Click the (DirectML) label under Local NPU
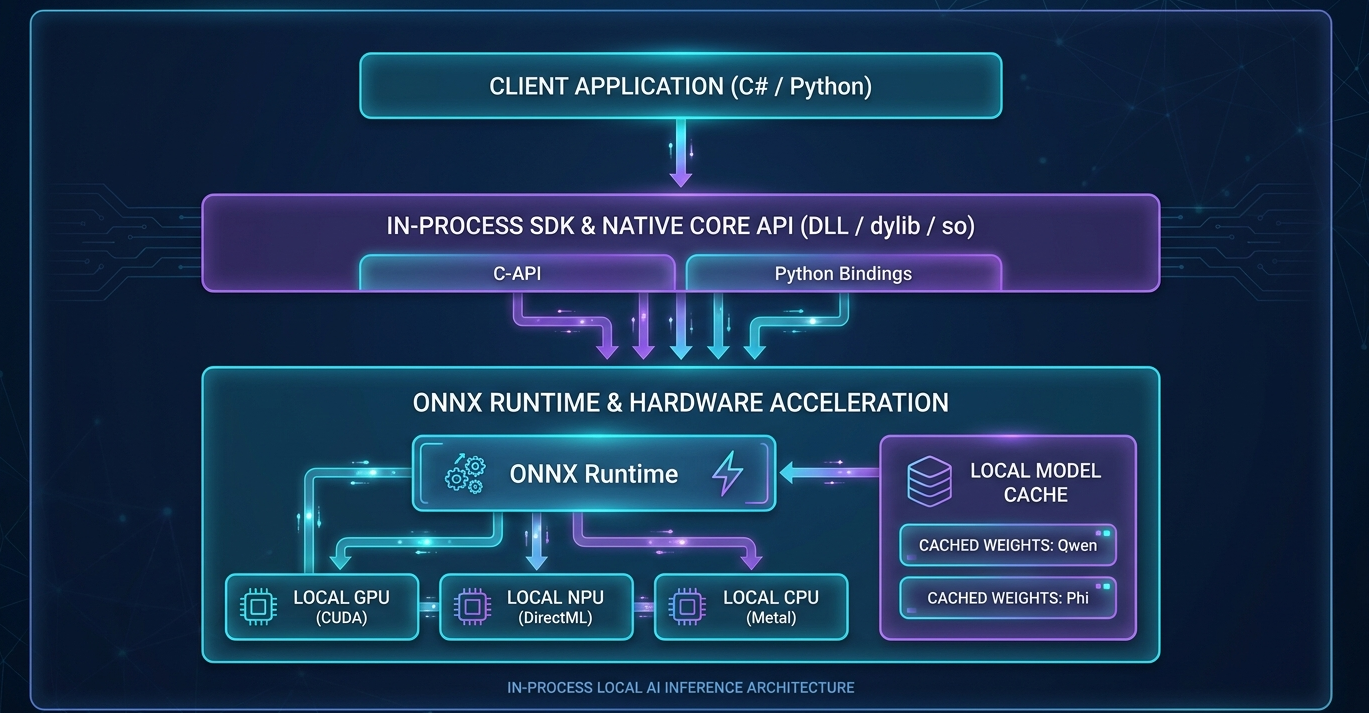 pos(555,618)
